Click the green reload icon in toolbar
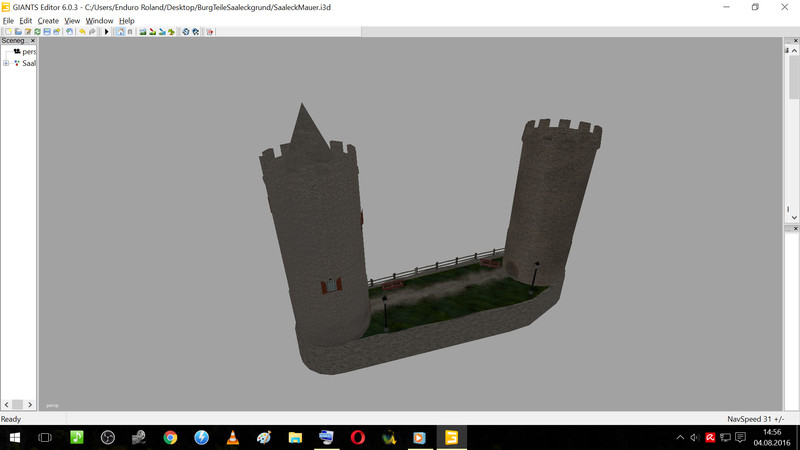 37,32
